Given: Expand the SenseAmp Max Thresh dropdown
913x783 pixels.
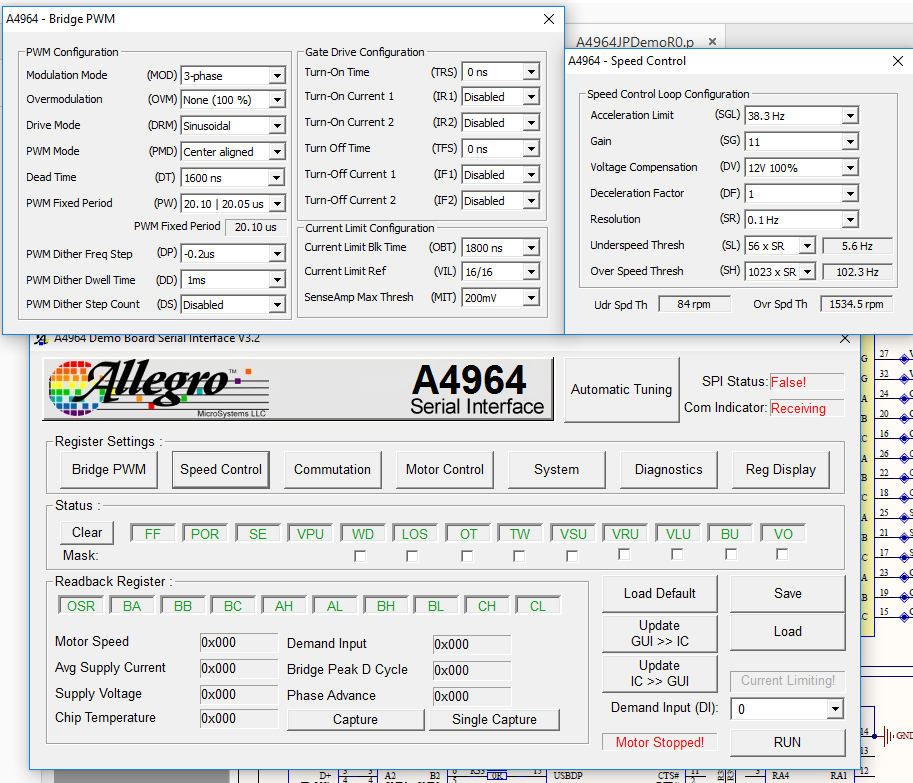Looking at the screenshot, I should [x=531, y=298].
